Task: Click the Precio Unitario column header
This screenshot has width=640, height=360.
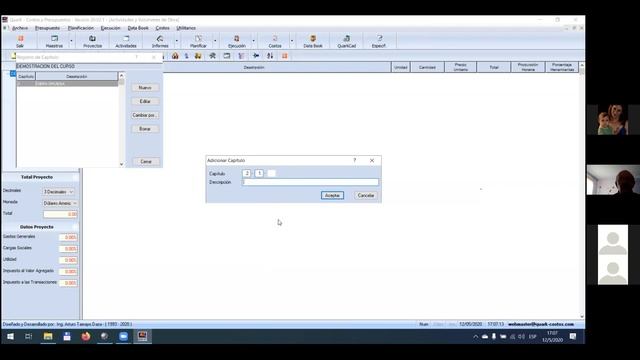Action: [x=460, y=67]
